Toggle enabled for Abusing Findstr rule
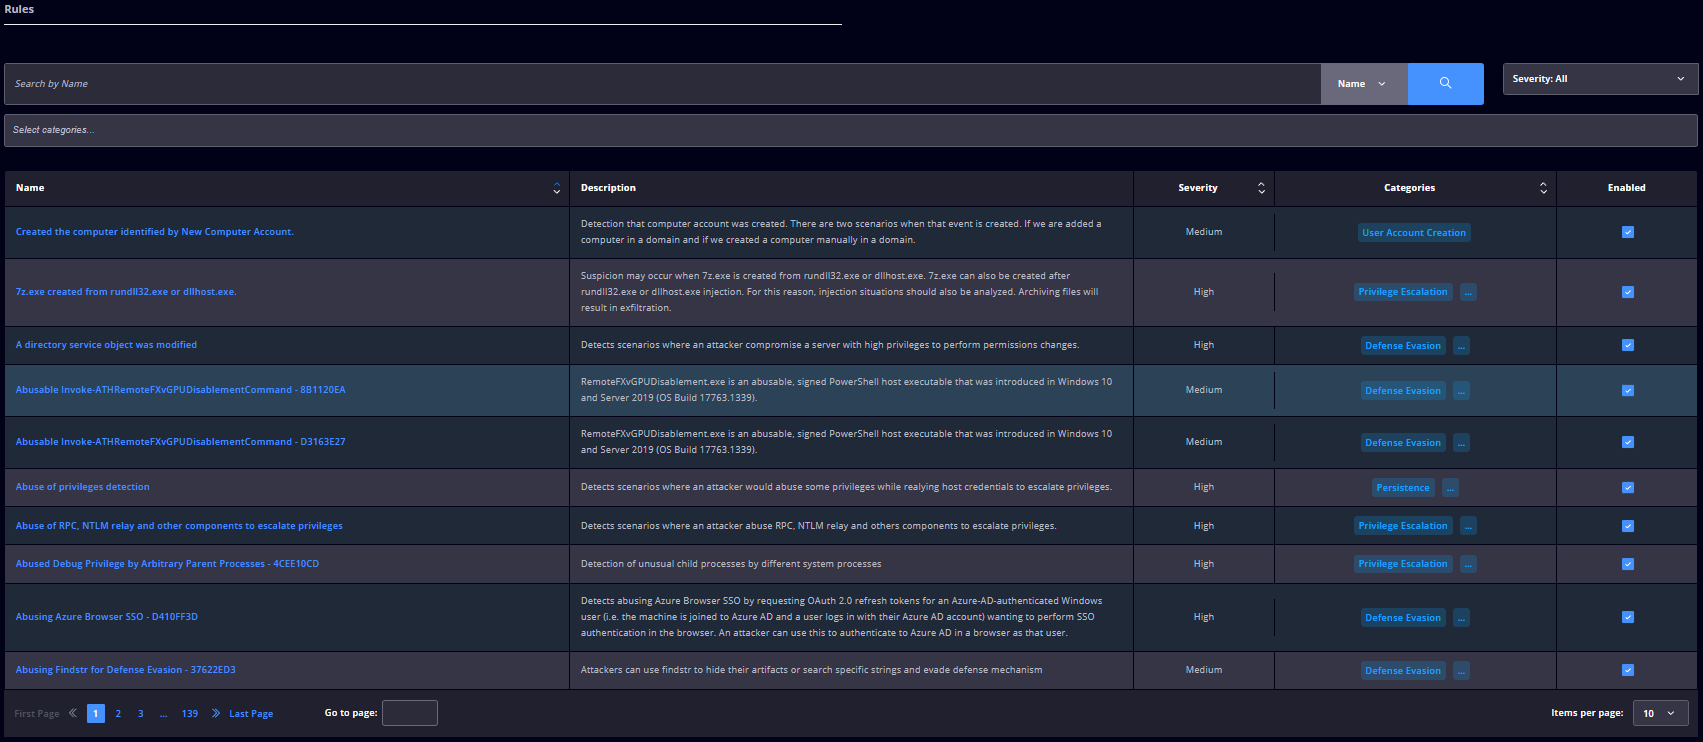Viewport: 1703px width, 742px height. click(1628, 670)
